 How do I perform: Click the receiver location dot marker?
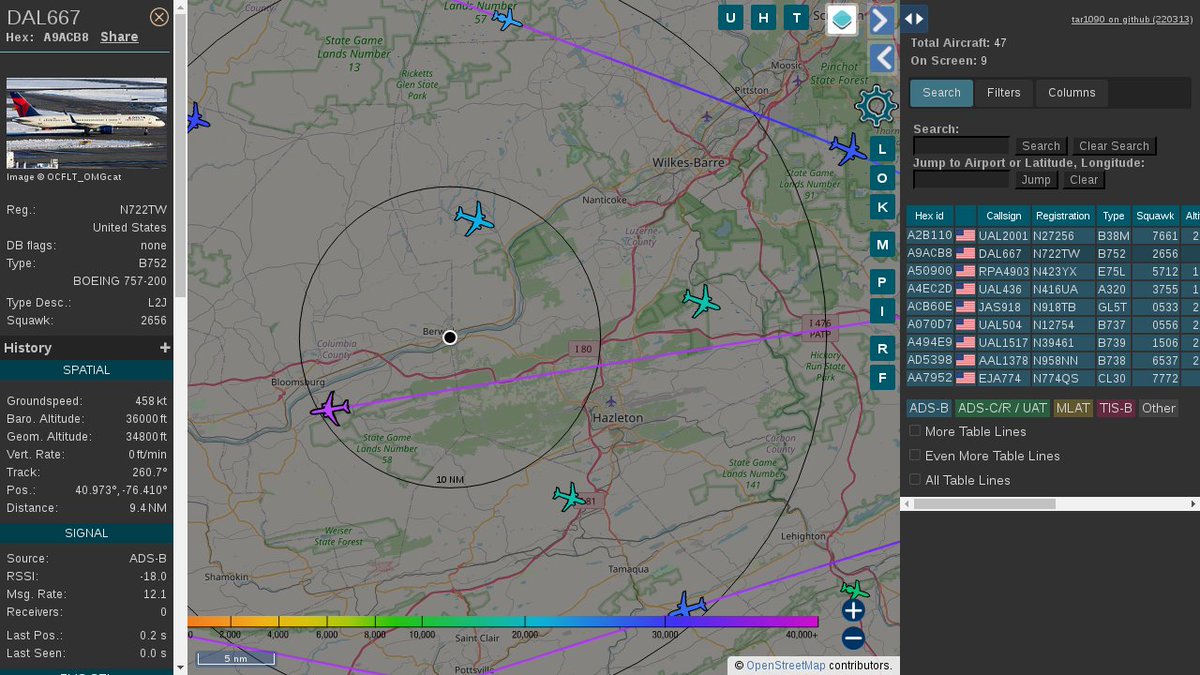tap(450, 337)
